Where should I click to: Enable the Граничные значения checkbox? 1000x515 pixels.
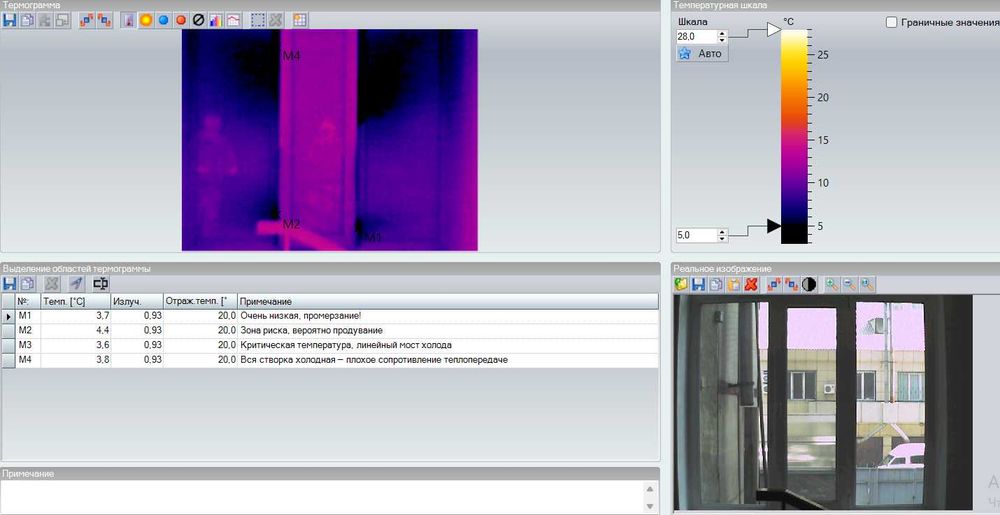pos(892,22)
